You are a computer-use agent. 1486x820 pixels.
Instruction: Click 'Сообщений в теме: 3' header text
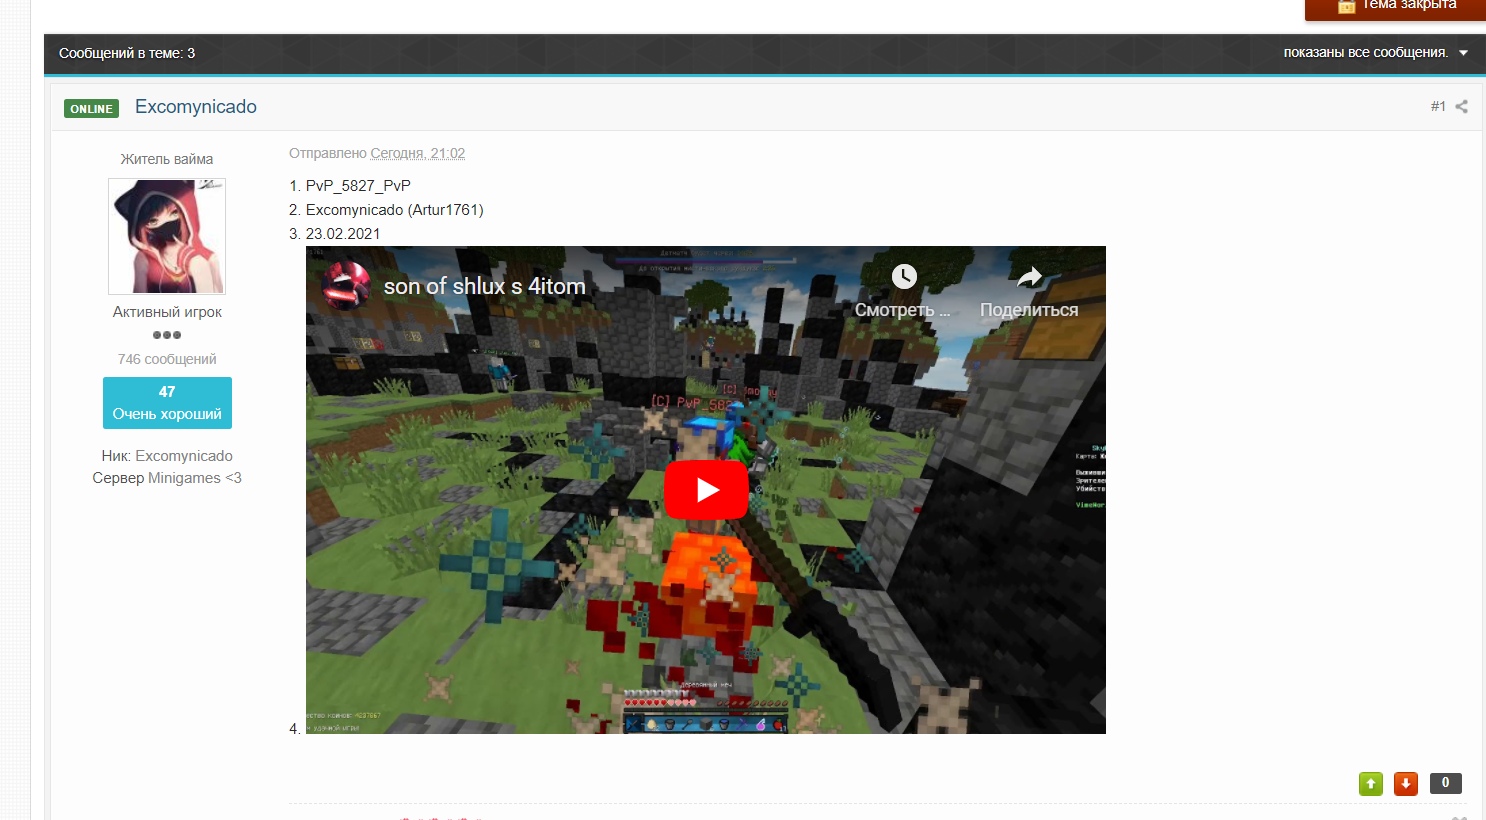pyautogui.click(x=127, y=53)
